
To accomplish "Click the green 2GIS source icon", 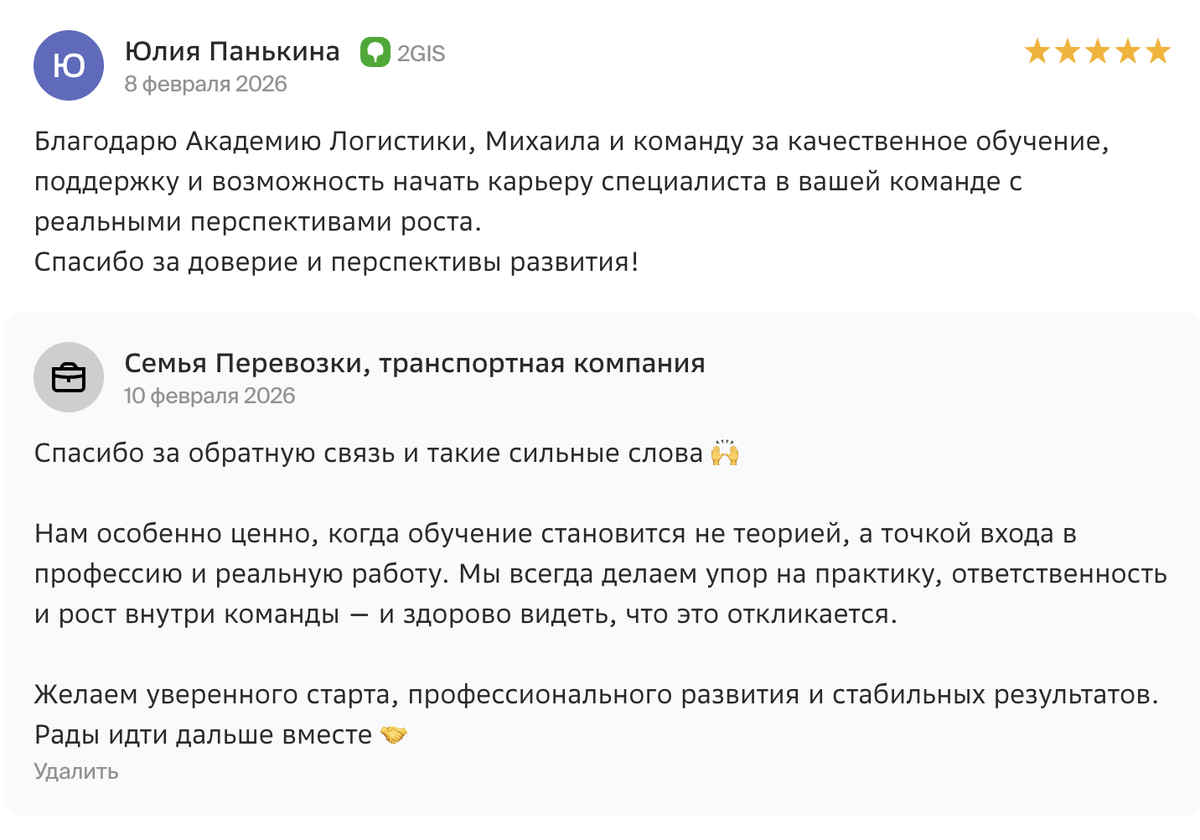I will 375,54.
